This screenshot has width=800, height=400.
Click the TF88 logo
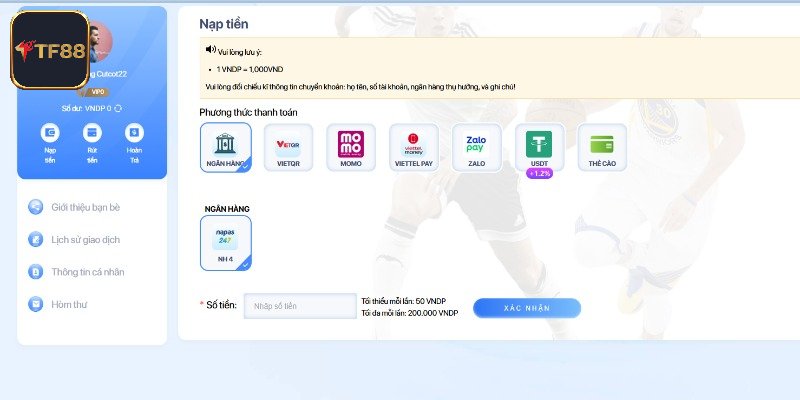click(50, 50)
